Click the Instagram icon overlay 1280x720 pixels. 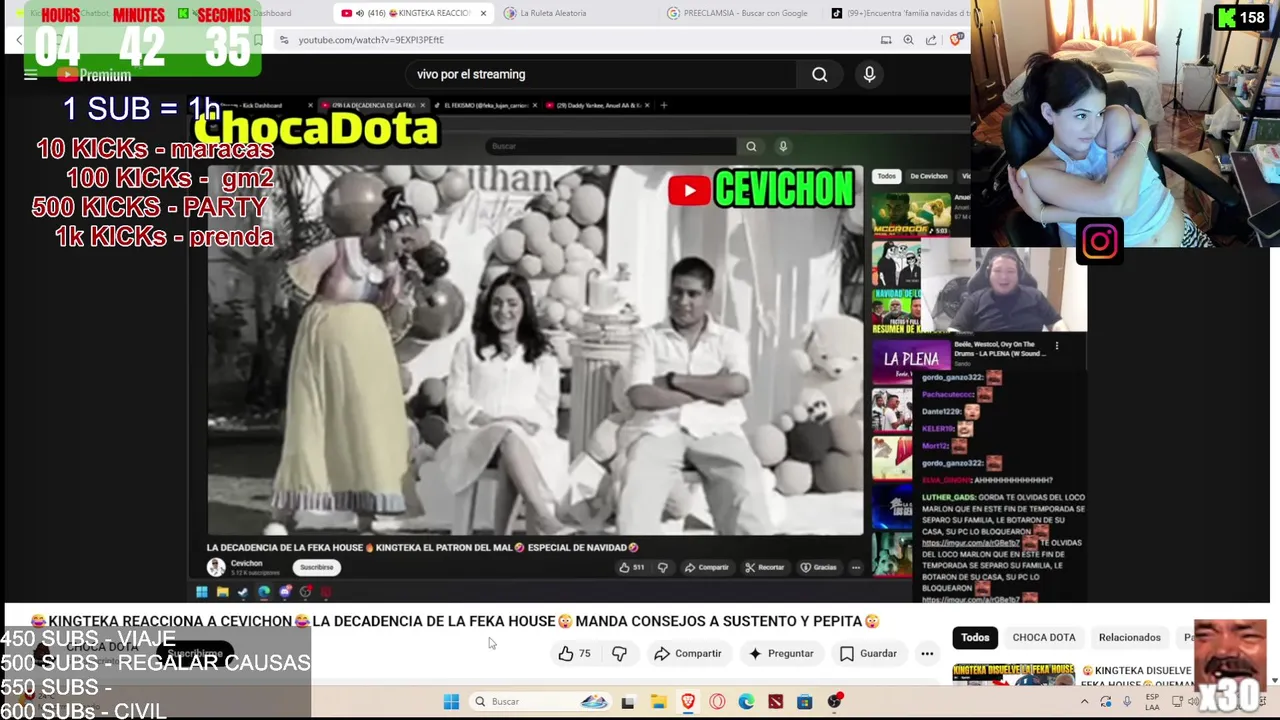click(x=1099, y=241)
